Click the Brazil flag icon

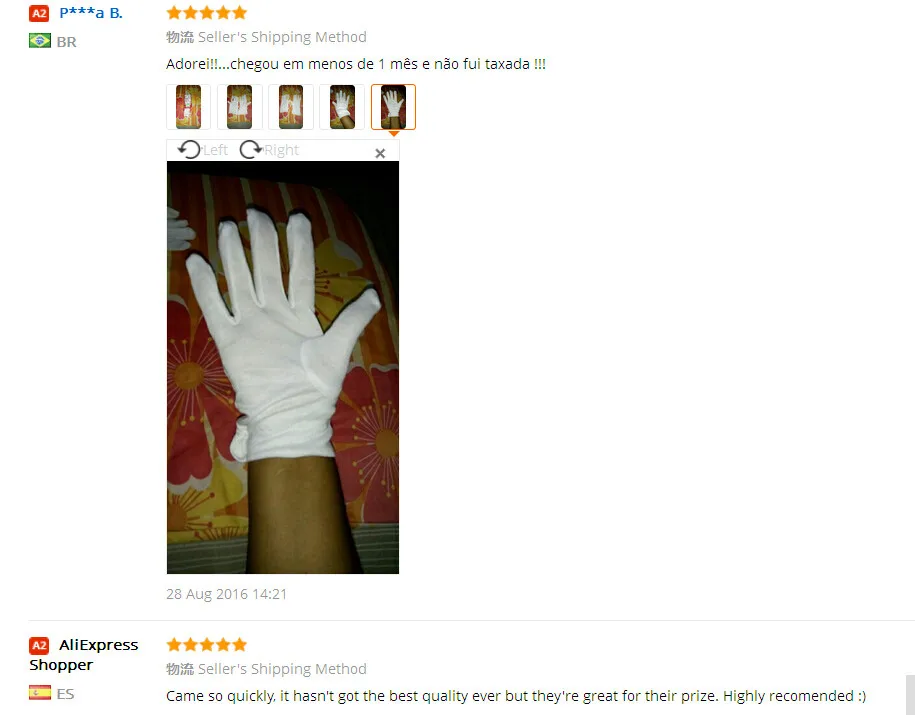click(x=40, y=41)
